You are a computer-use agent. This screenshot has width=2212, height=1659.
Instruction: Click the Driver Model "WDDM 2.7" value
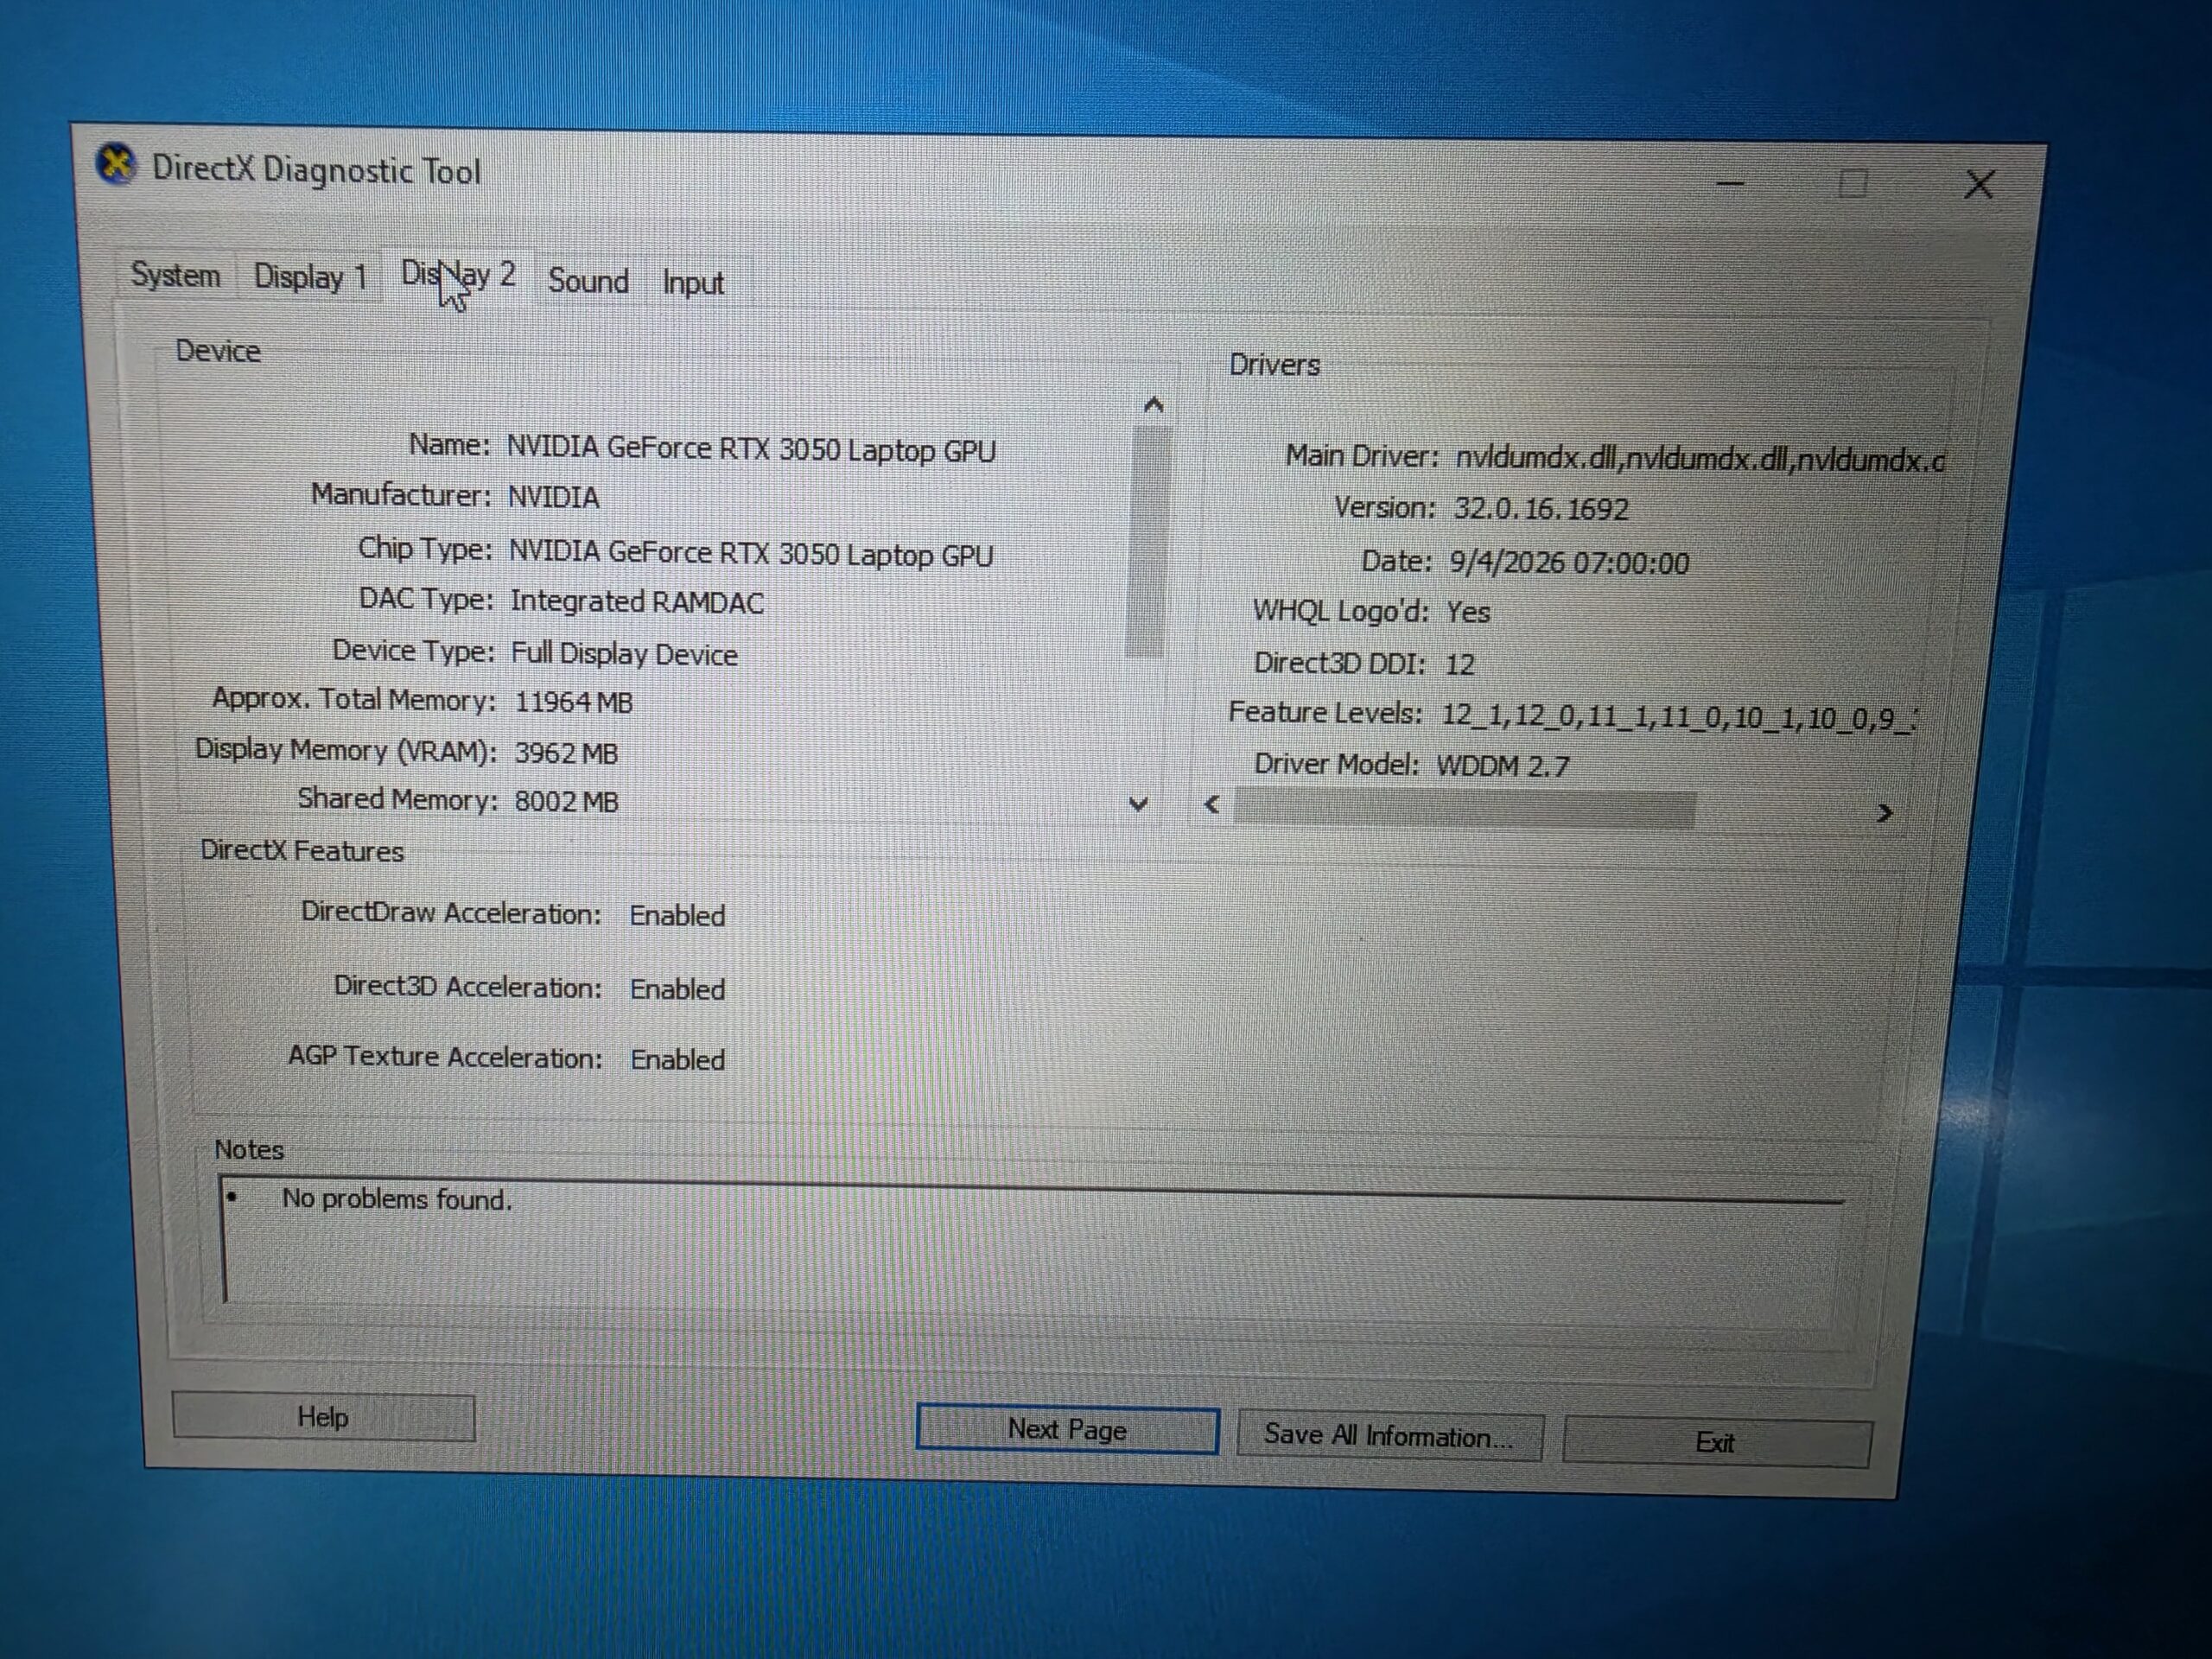pos(1503,767)
